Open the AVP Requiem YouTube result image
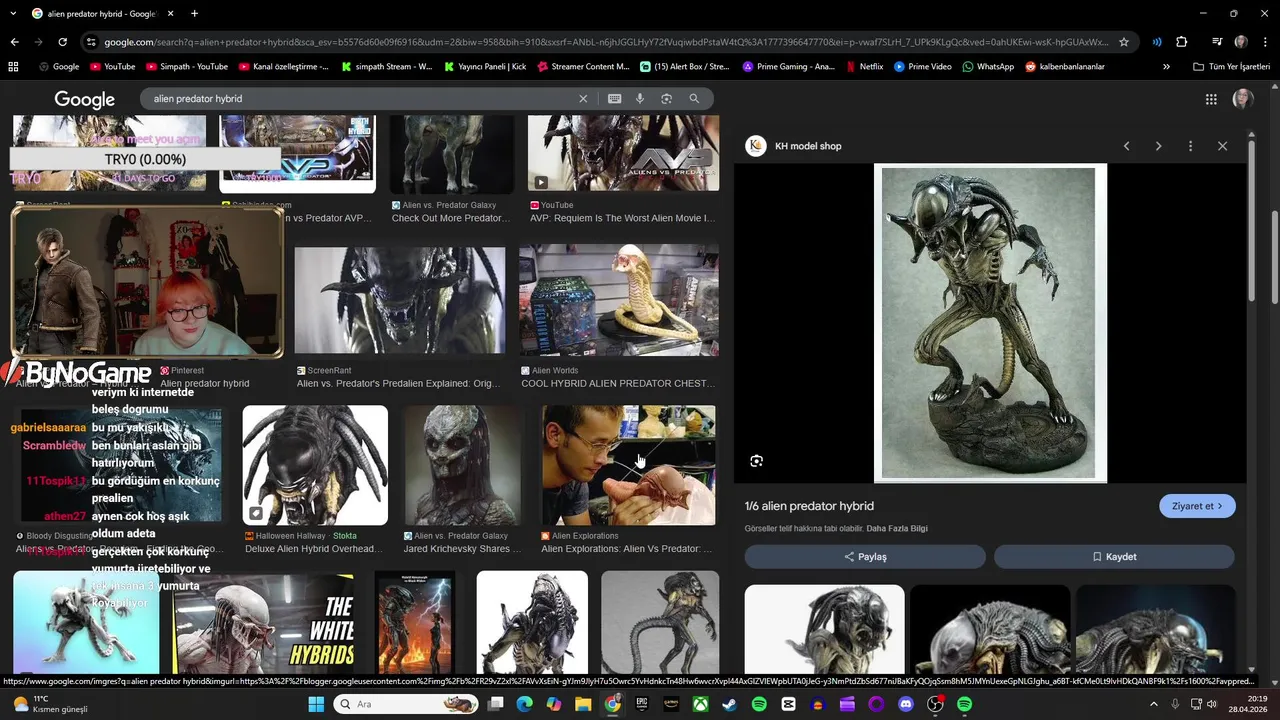The width and height of the screenshot is (1280, 720). [x=623, y=153]
